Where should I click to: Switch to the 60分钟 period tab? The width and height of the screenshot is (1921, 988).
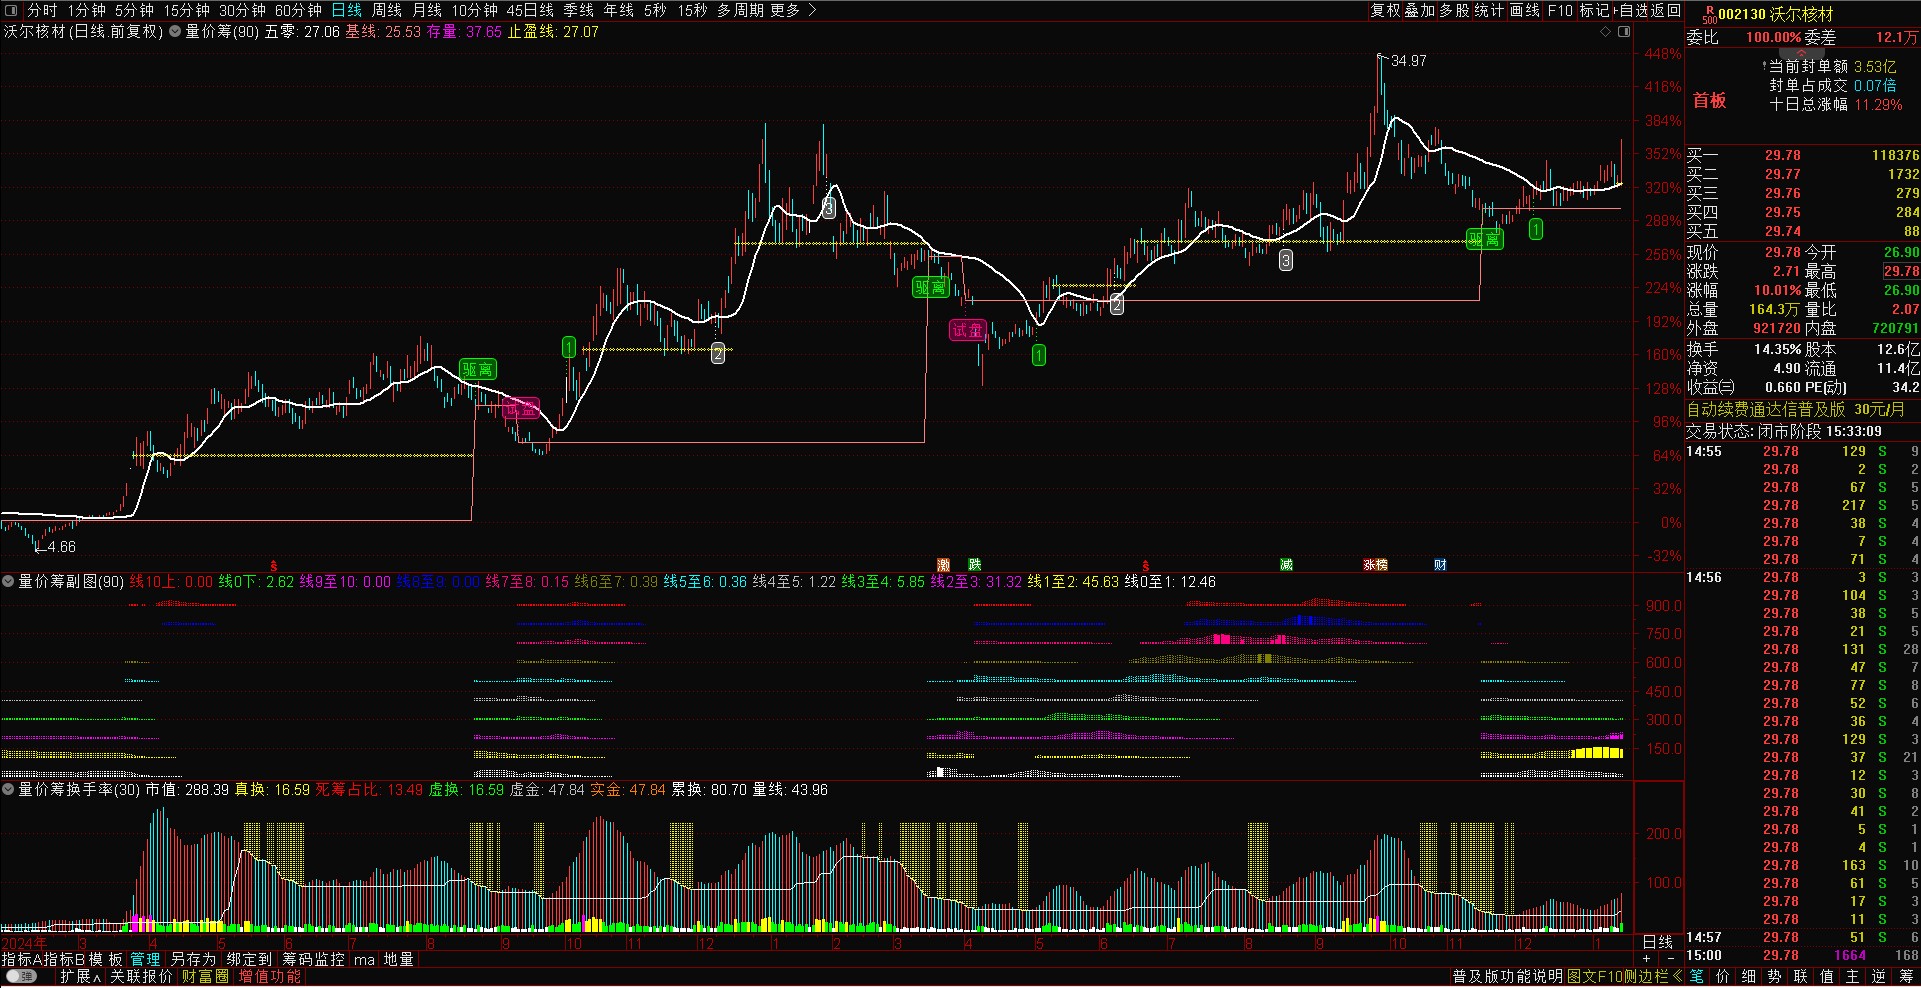298,10
